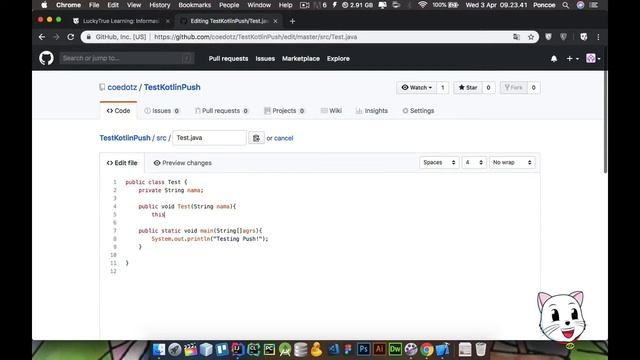
Task: Open Android Studio from the Dock
Action: click(x=285, y=349)
